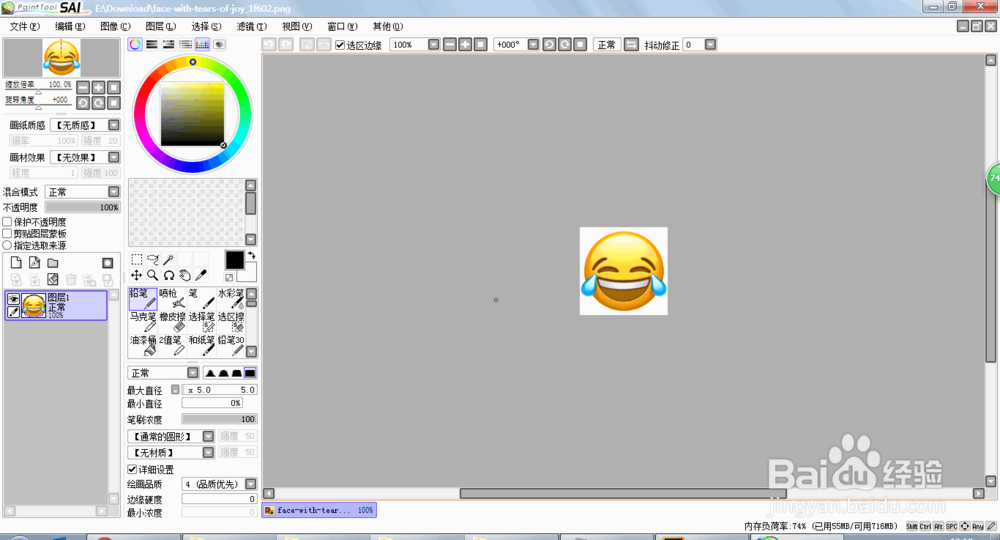1000x540 pixels.
Task: Open the 选择 menu
Action: [206, 26]
